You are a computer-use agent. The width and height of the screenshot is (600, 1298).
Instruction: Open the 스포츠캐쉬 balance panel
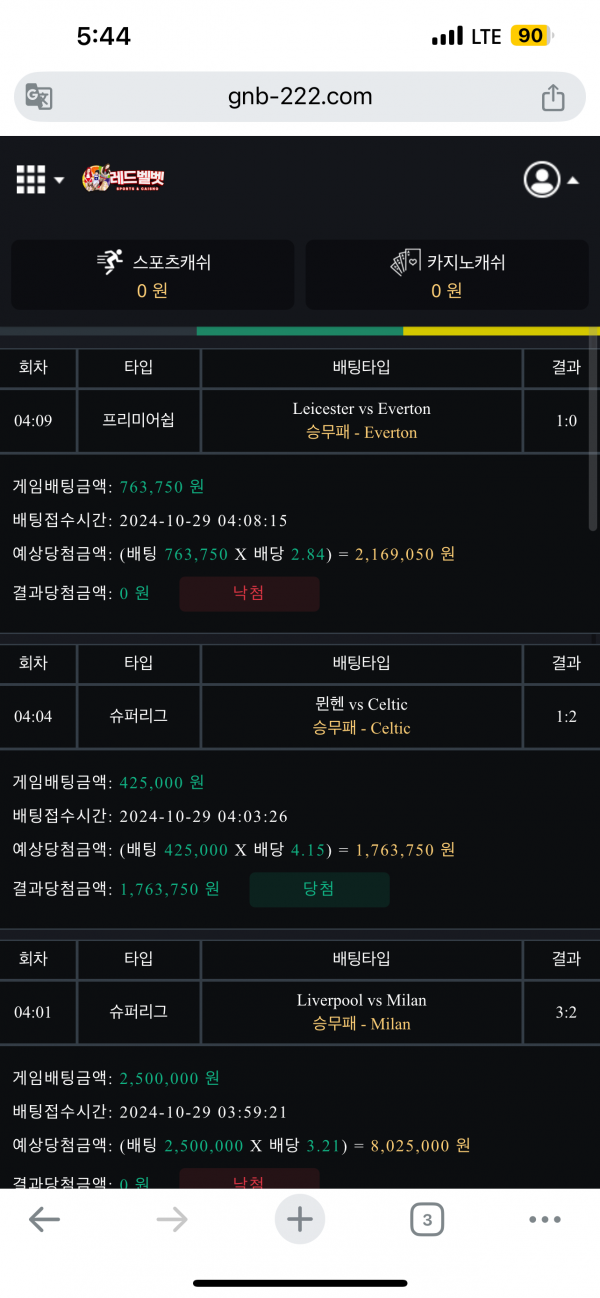point(153,275)
